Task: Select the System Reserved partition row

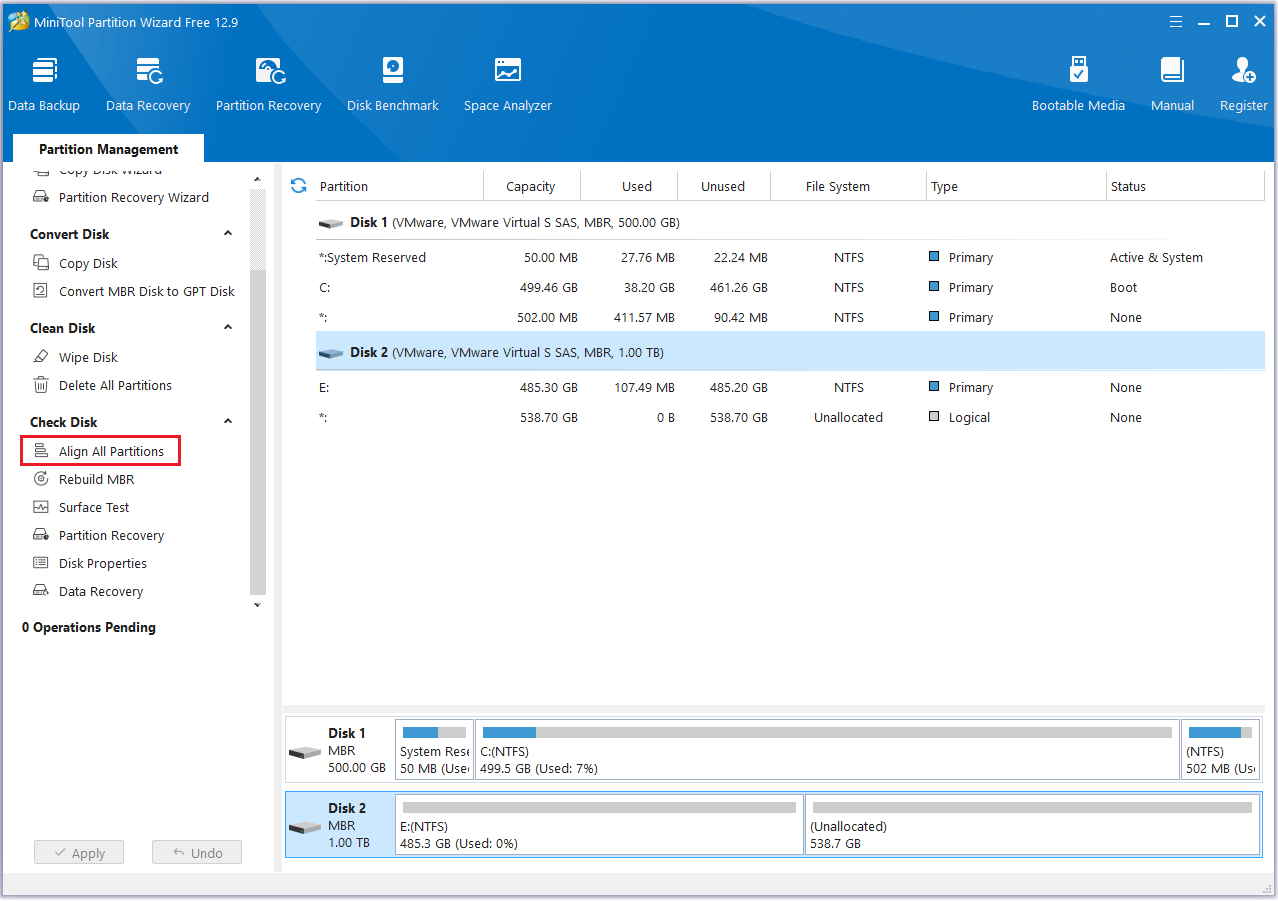Action: [790, 257]
